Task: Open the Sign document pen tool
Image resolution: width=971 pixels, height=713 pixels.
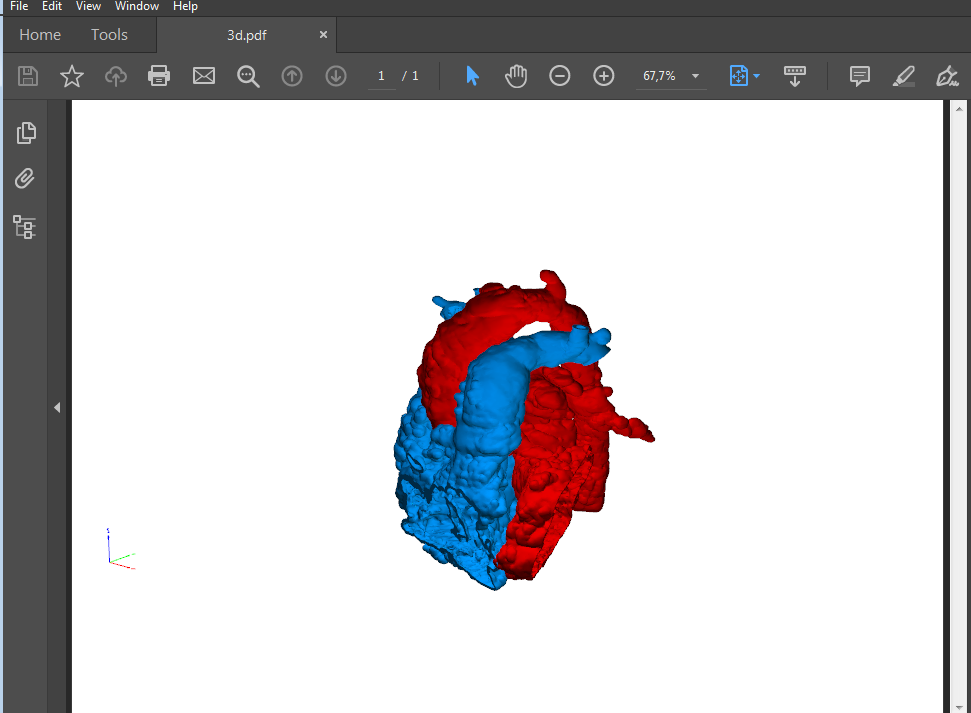Action: click(947, 76)
